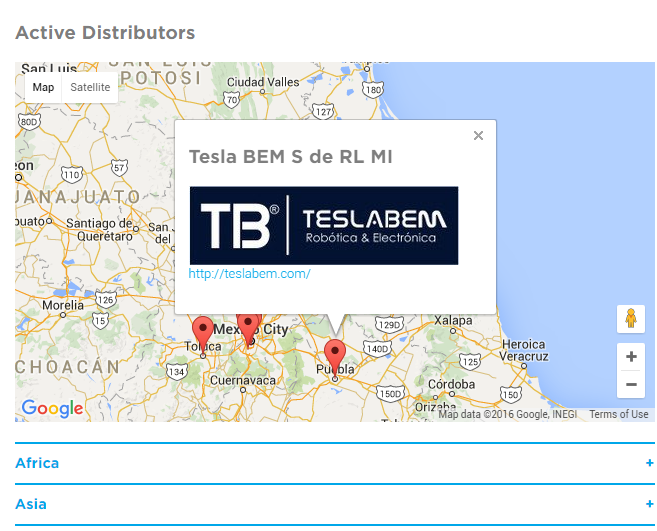Screen dimensions: 657x531
Task: Zoom out on the map
Action: coord(631,384)
